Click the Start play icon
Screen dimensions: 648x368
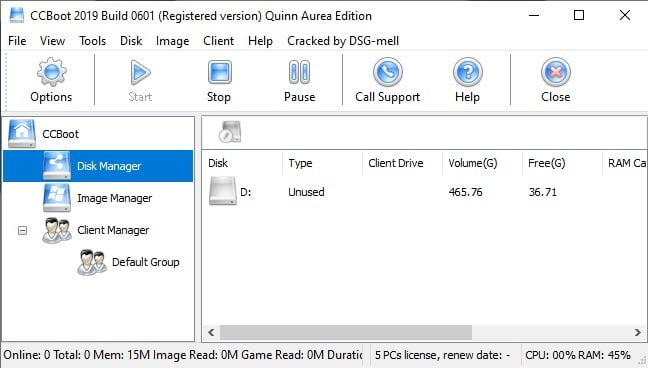point(140,72)
